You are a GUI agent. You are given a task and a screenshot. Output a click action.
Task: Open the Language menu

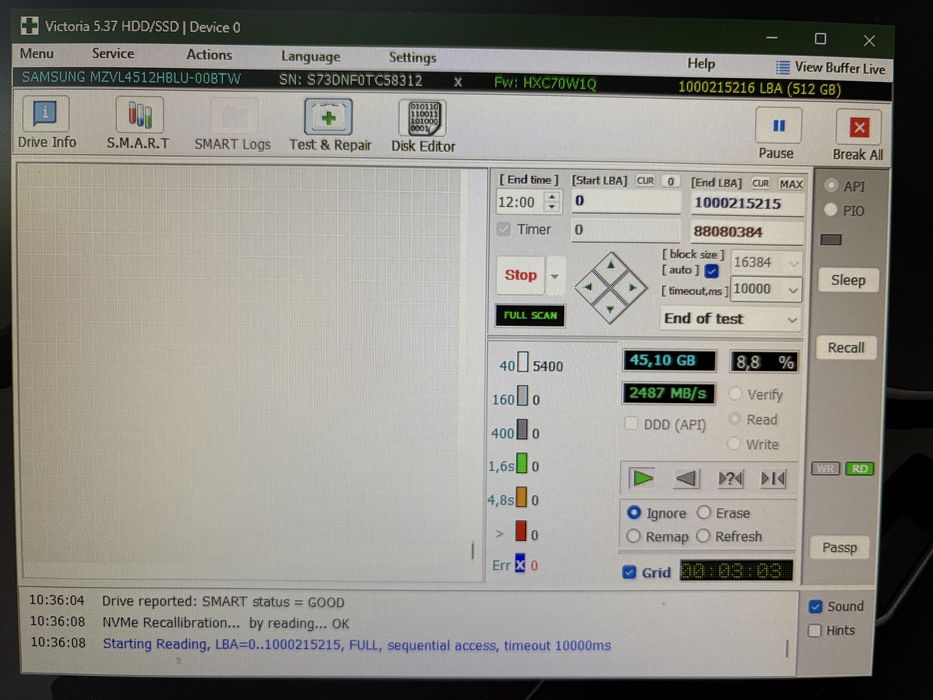pyautogui.click(x=311, y=57)
